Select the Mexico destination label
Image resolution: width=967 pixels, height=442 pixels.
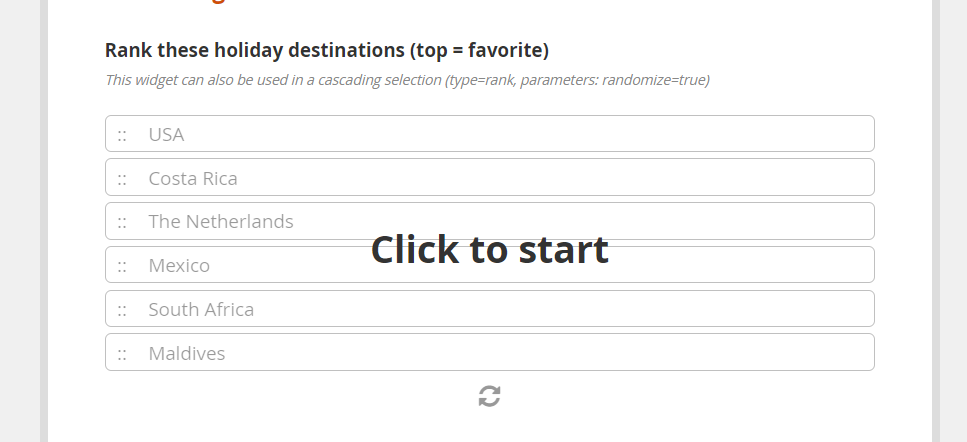click(x=179, y=266)
